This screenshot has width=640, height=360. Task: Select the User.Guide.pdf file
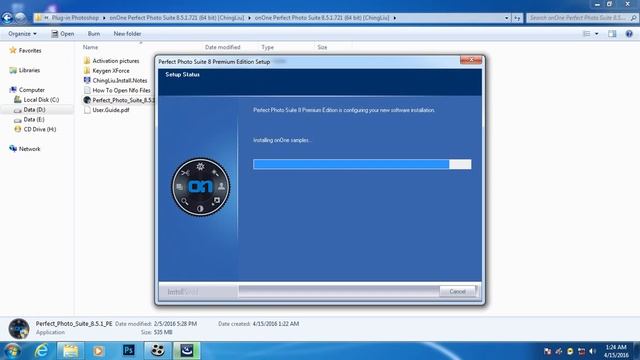[107, 110]
